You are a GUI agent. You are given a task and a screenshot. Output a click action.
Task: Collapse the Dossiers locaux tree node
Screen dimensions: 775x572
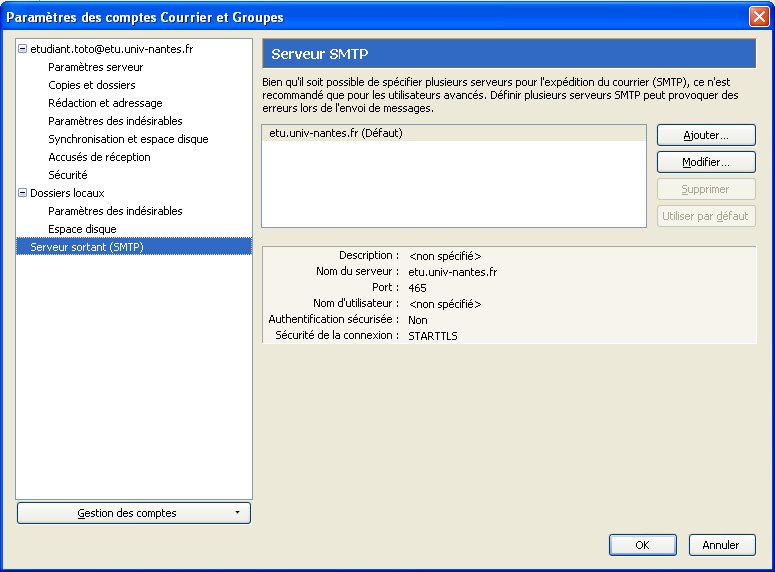[x=23, y=193]
